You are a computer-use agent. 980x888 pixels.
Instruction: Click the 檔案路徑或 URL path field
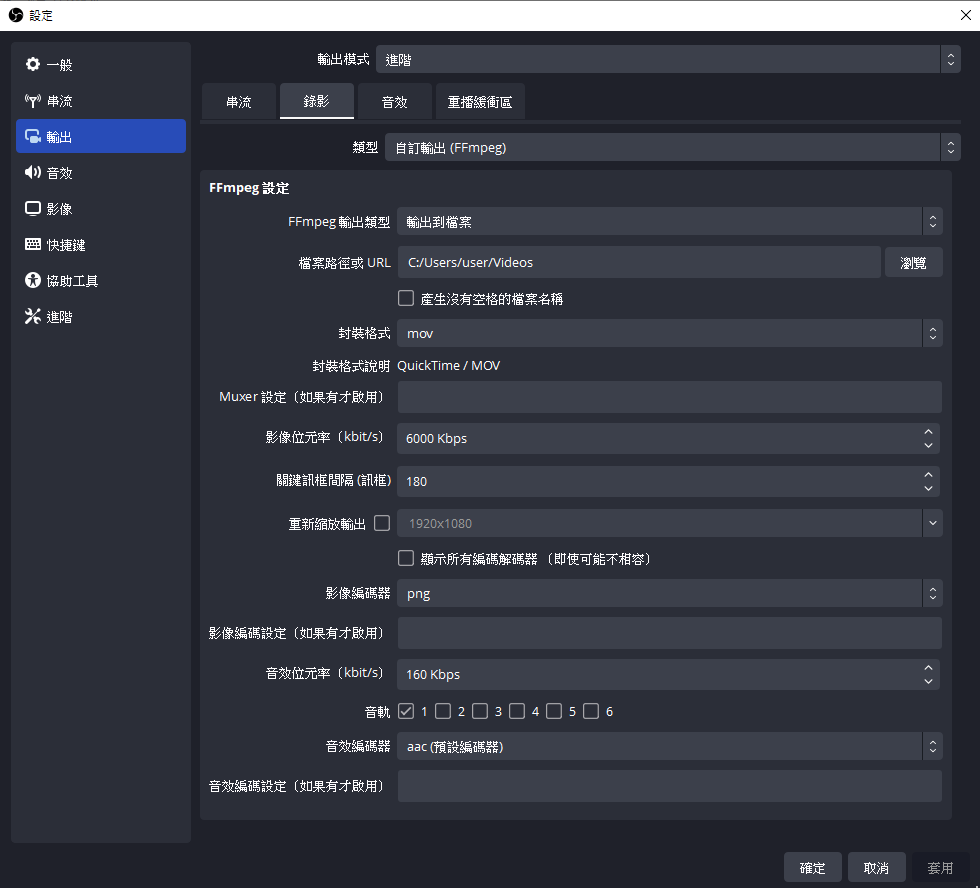639,262
